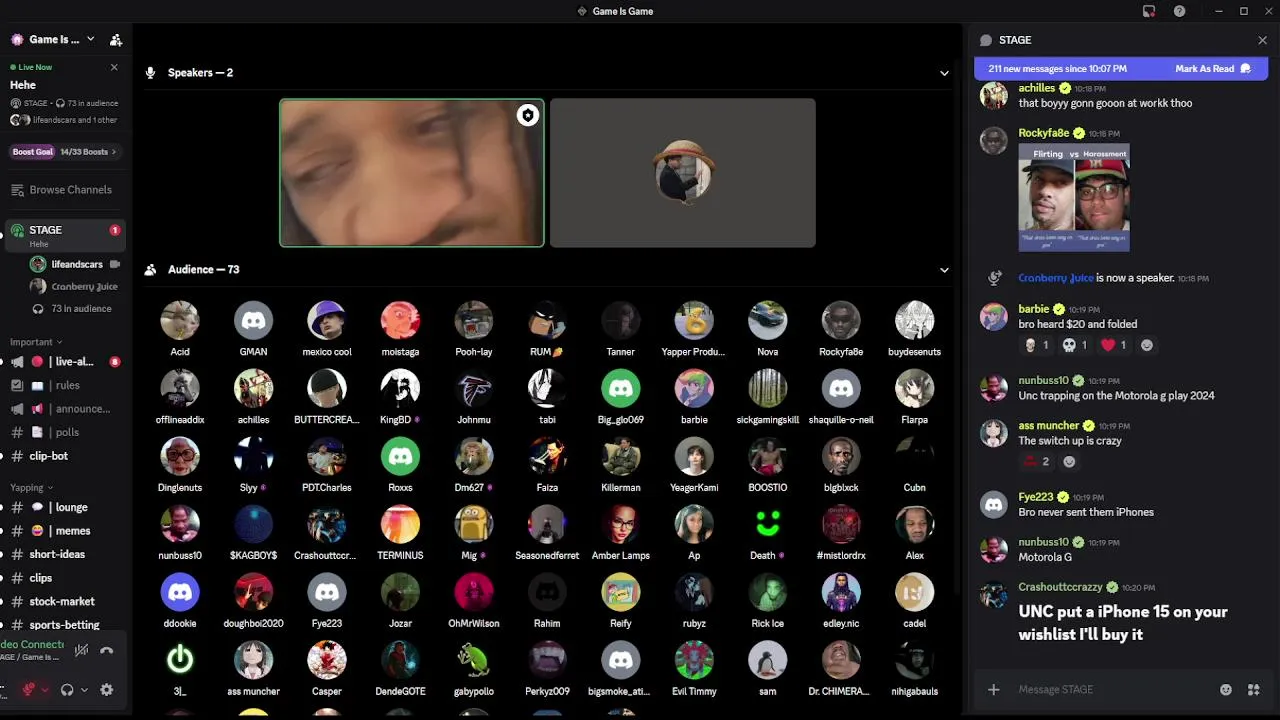Screen dimensions: 1280x720
Task: Jump to 211 new messages banner
Action: (1058, 69)
